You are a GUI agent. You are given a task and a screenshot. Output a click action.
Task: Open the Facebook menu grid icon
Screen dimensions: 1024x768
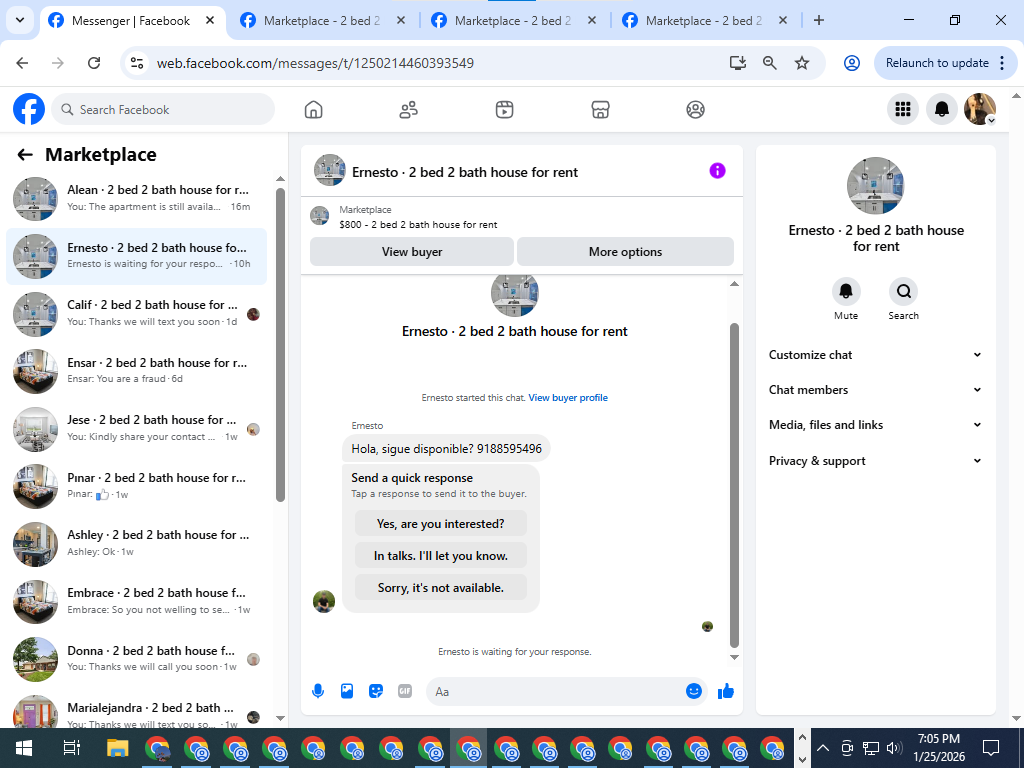pyautogui.click(x=903, y=109)
